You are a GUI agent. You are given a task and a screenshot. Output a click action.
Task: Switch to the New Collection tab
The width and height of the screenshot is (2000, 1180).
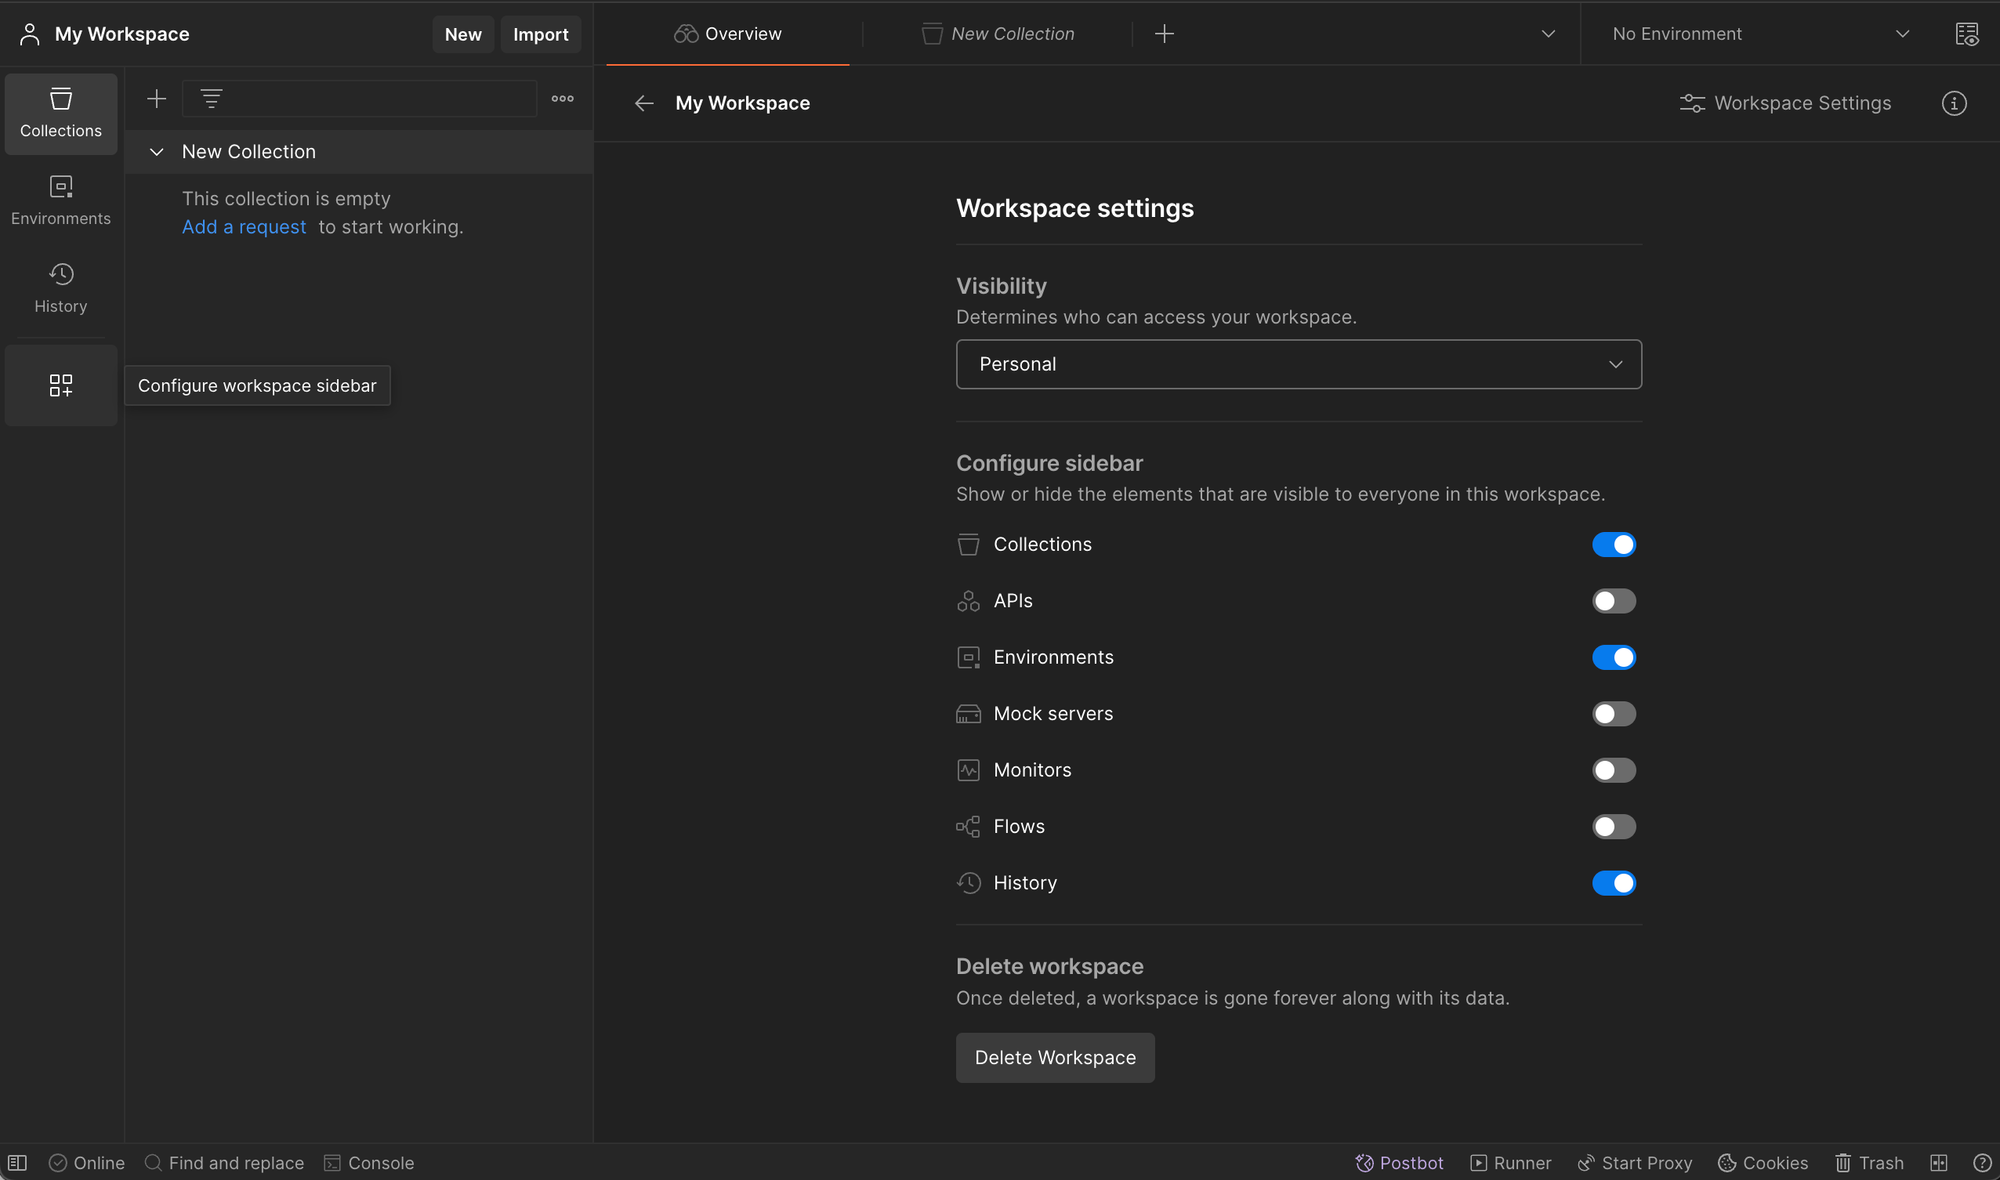pos(998,34)
